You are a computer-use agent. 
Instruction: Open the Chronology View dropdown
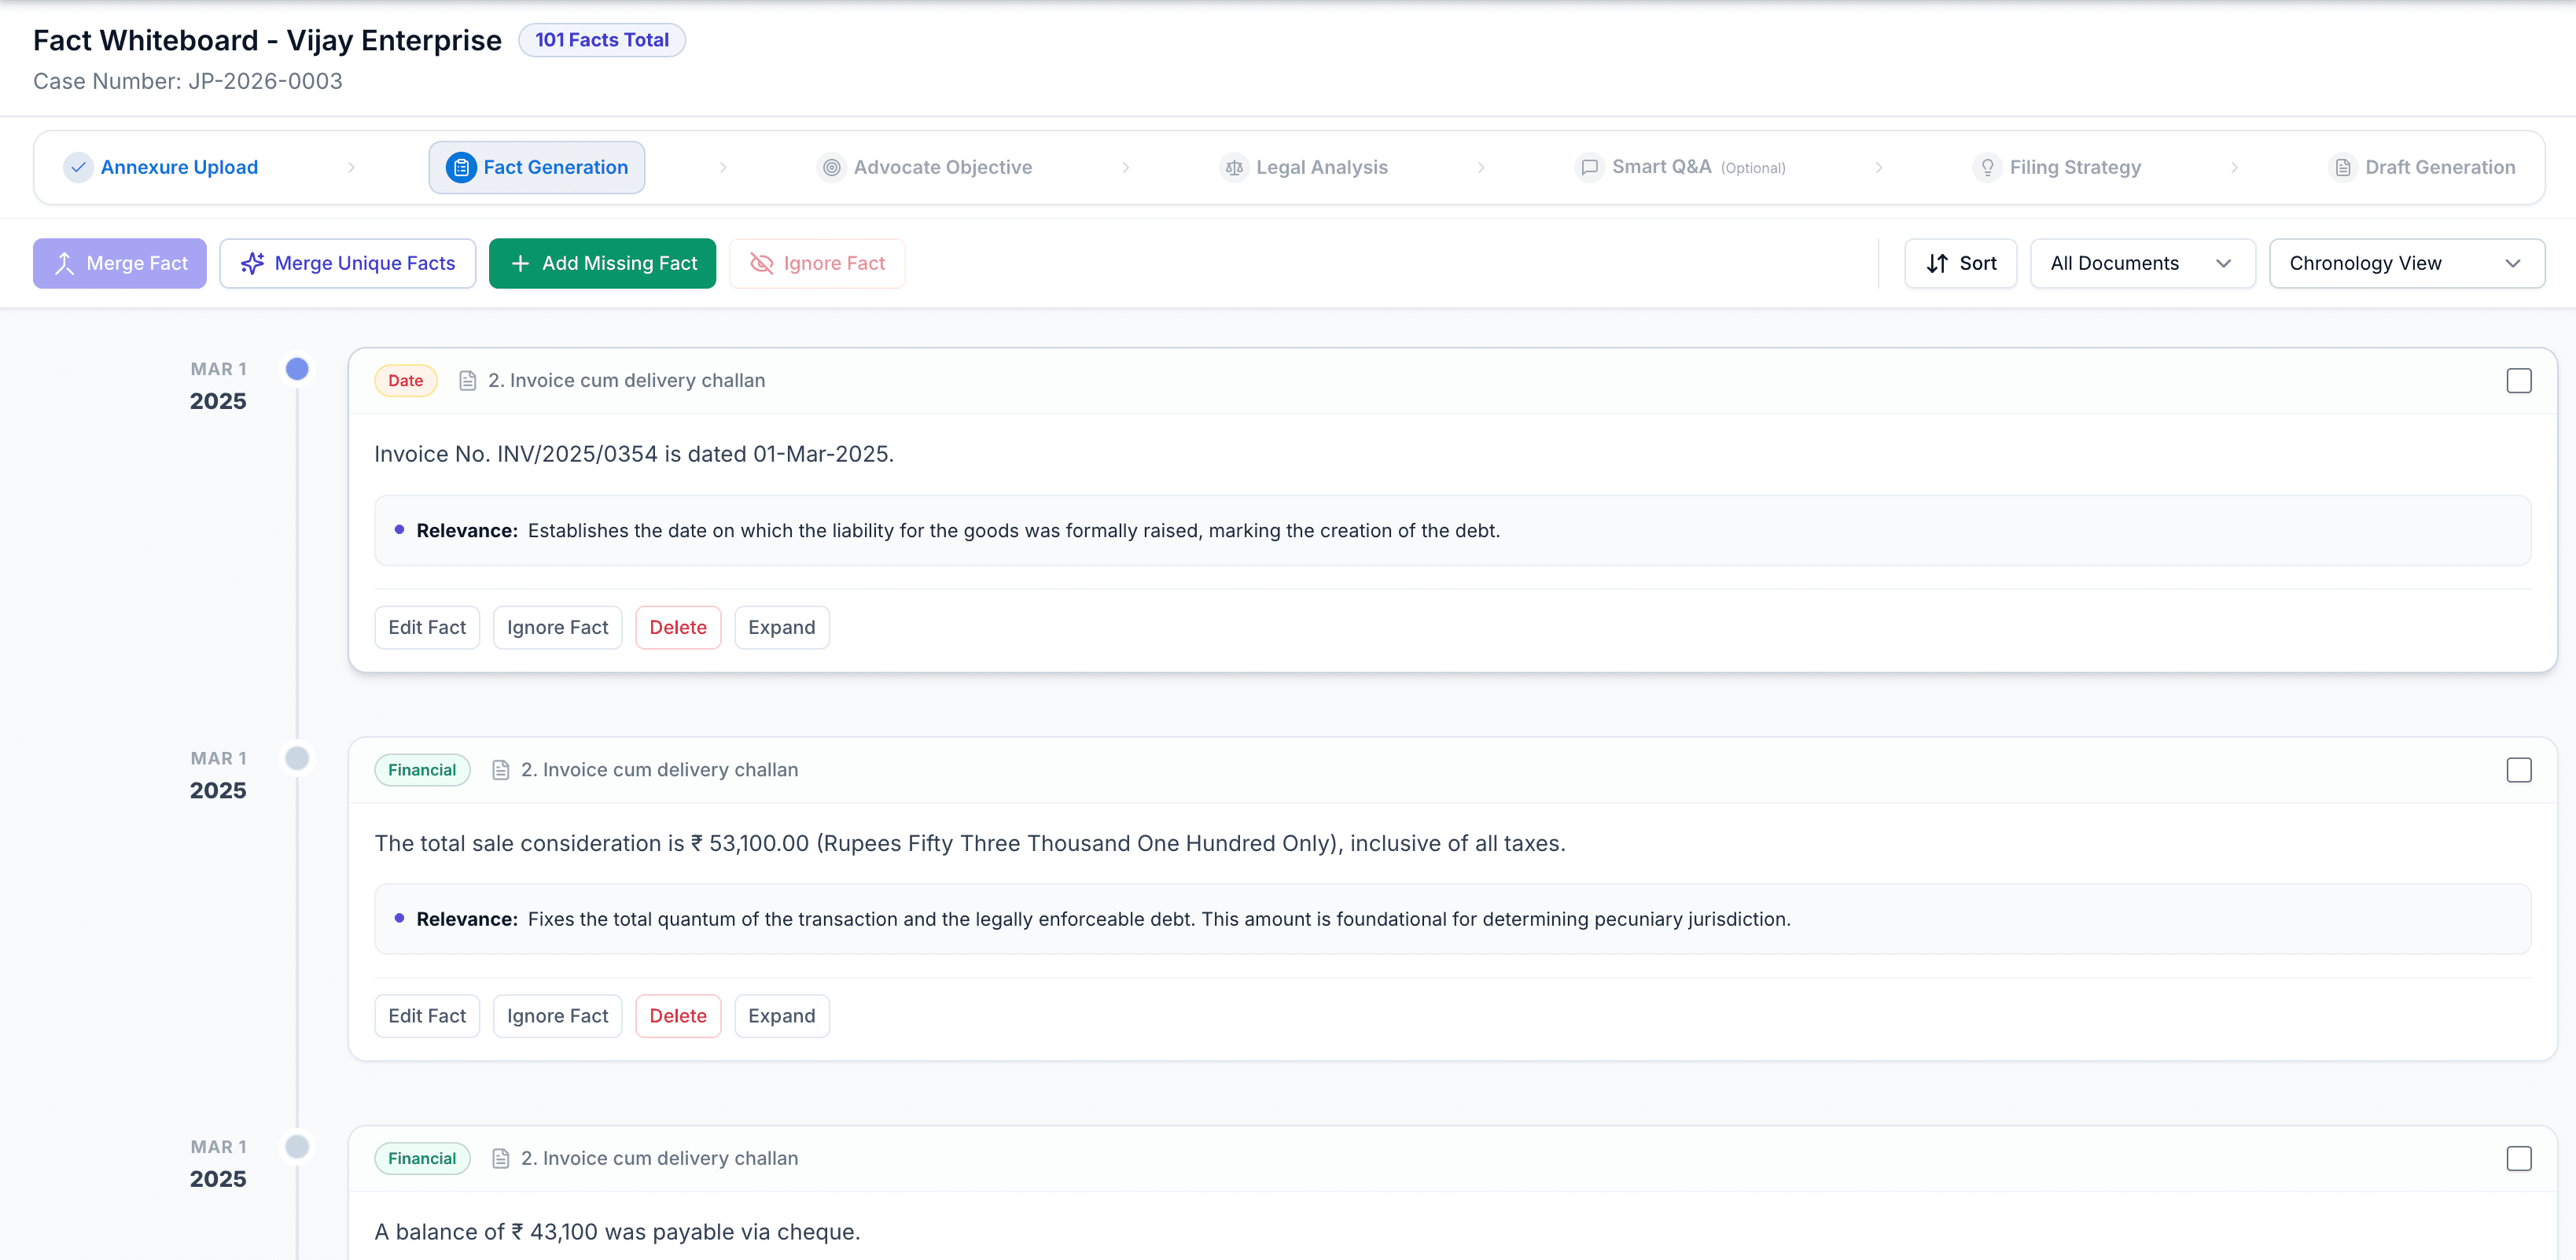pos(2406,263)
